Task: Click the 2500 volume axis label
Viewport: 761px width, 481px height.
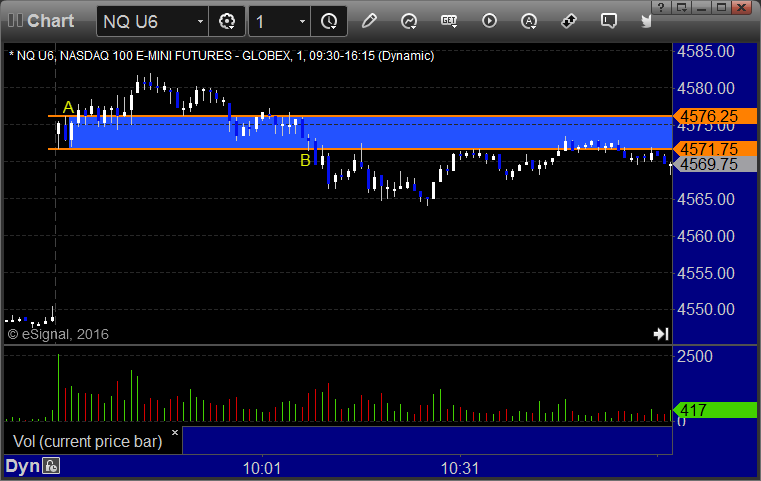Action: tap(695, 356)
